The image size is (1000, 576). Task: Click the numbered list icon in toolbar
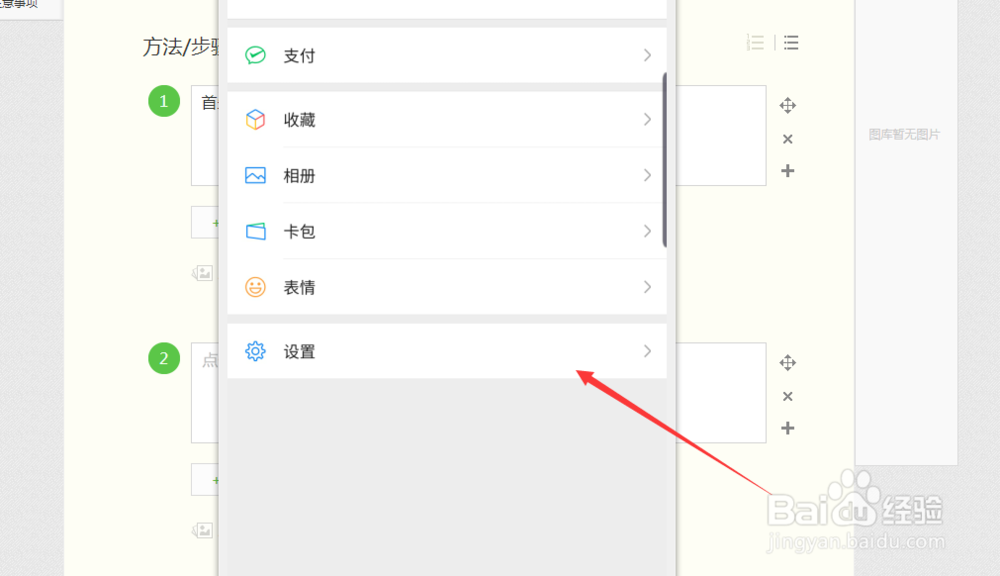pyautogui.click(x=755, y=42)
